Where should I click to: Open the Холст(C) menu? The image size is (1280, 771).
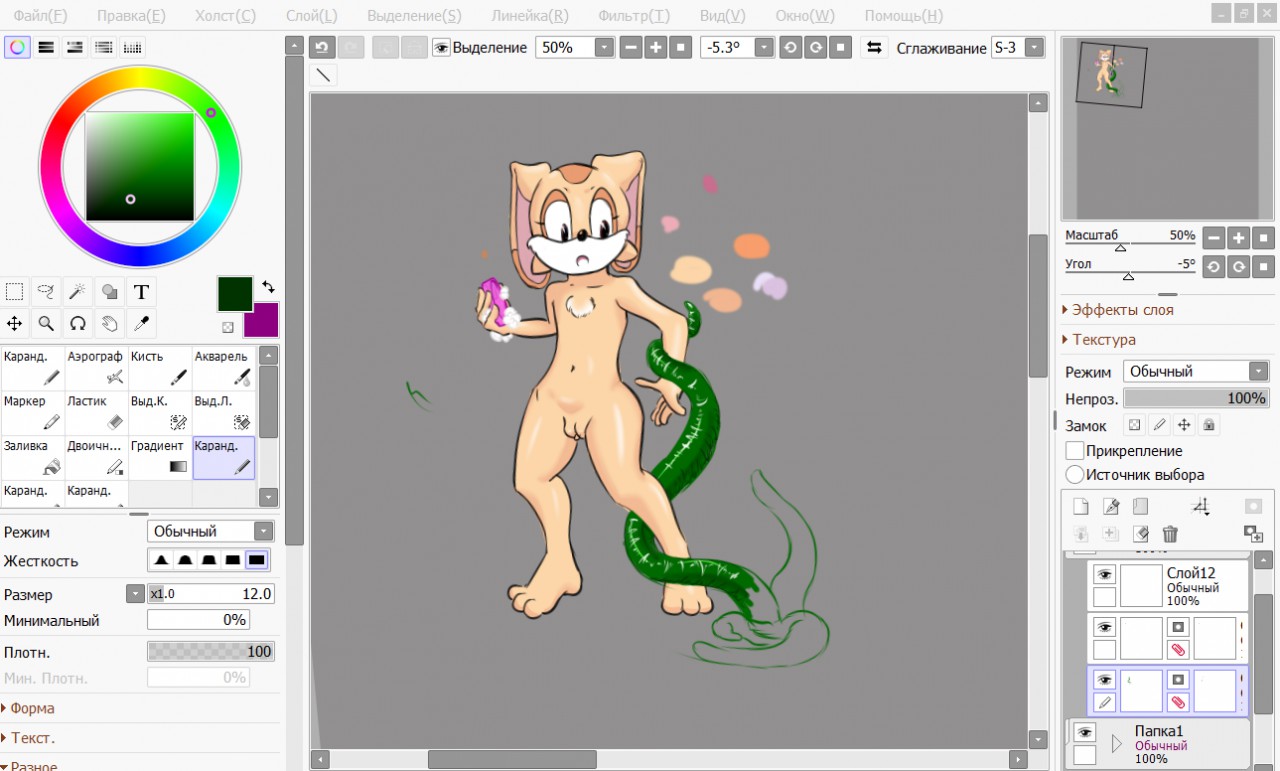click(225, 16)
